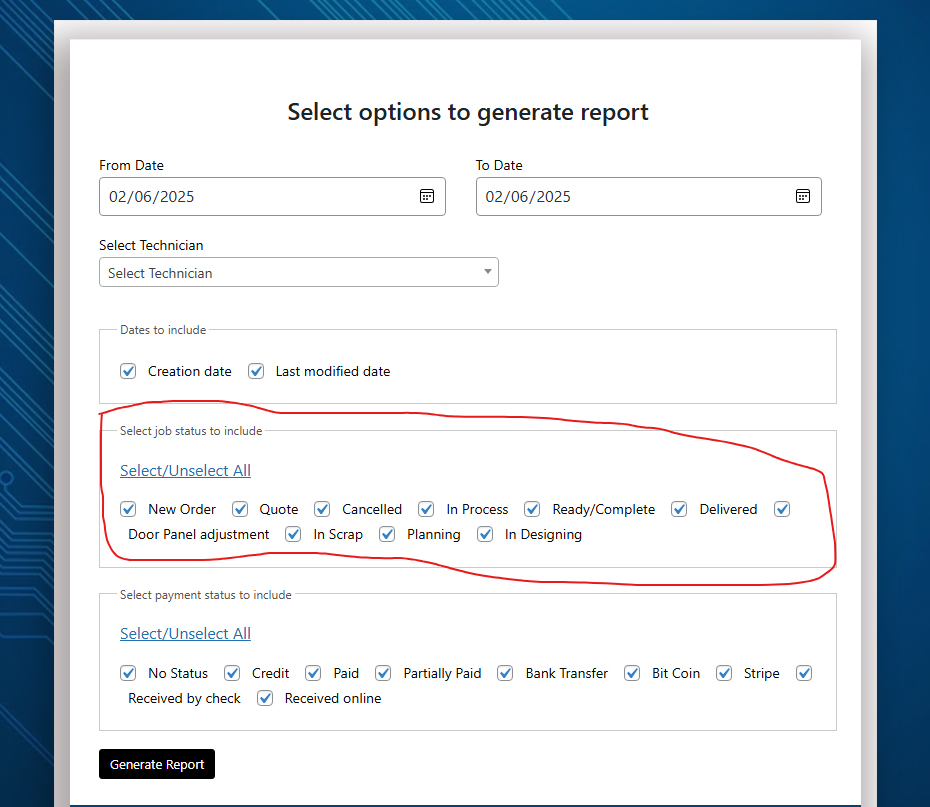Viewport: 930px width, 807px height.
Task: Click the Generate Report button
Action: (157, 764)
